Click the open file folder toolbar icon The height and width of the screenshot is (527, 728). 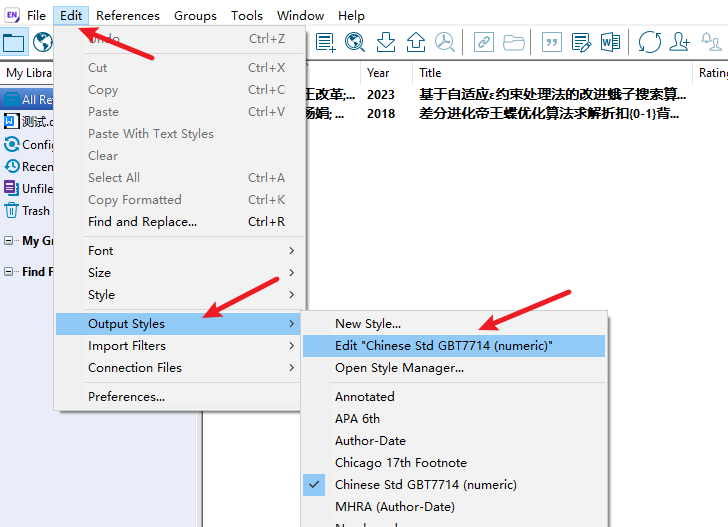pos(514,42)
